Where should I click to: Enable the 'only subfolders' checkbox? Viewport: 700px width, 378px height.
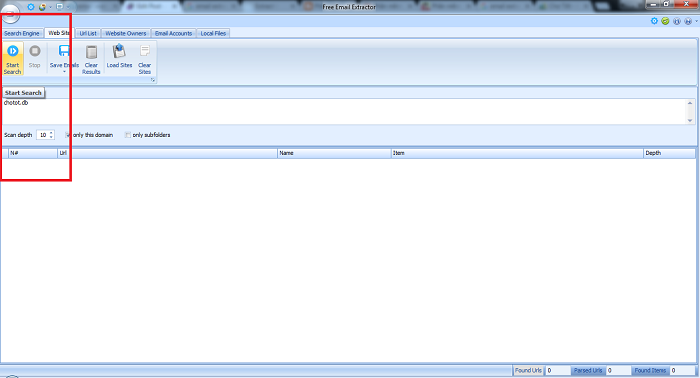coord(128,135)
